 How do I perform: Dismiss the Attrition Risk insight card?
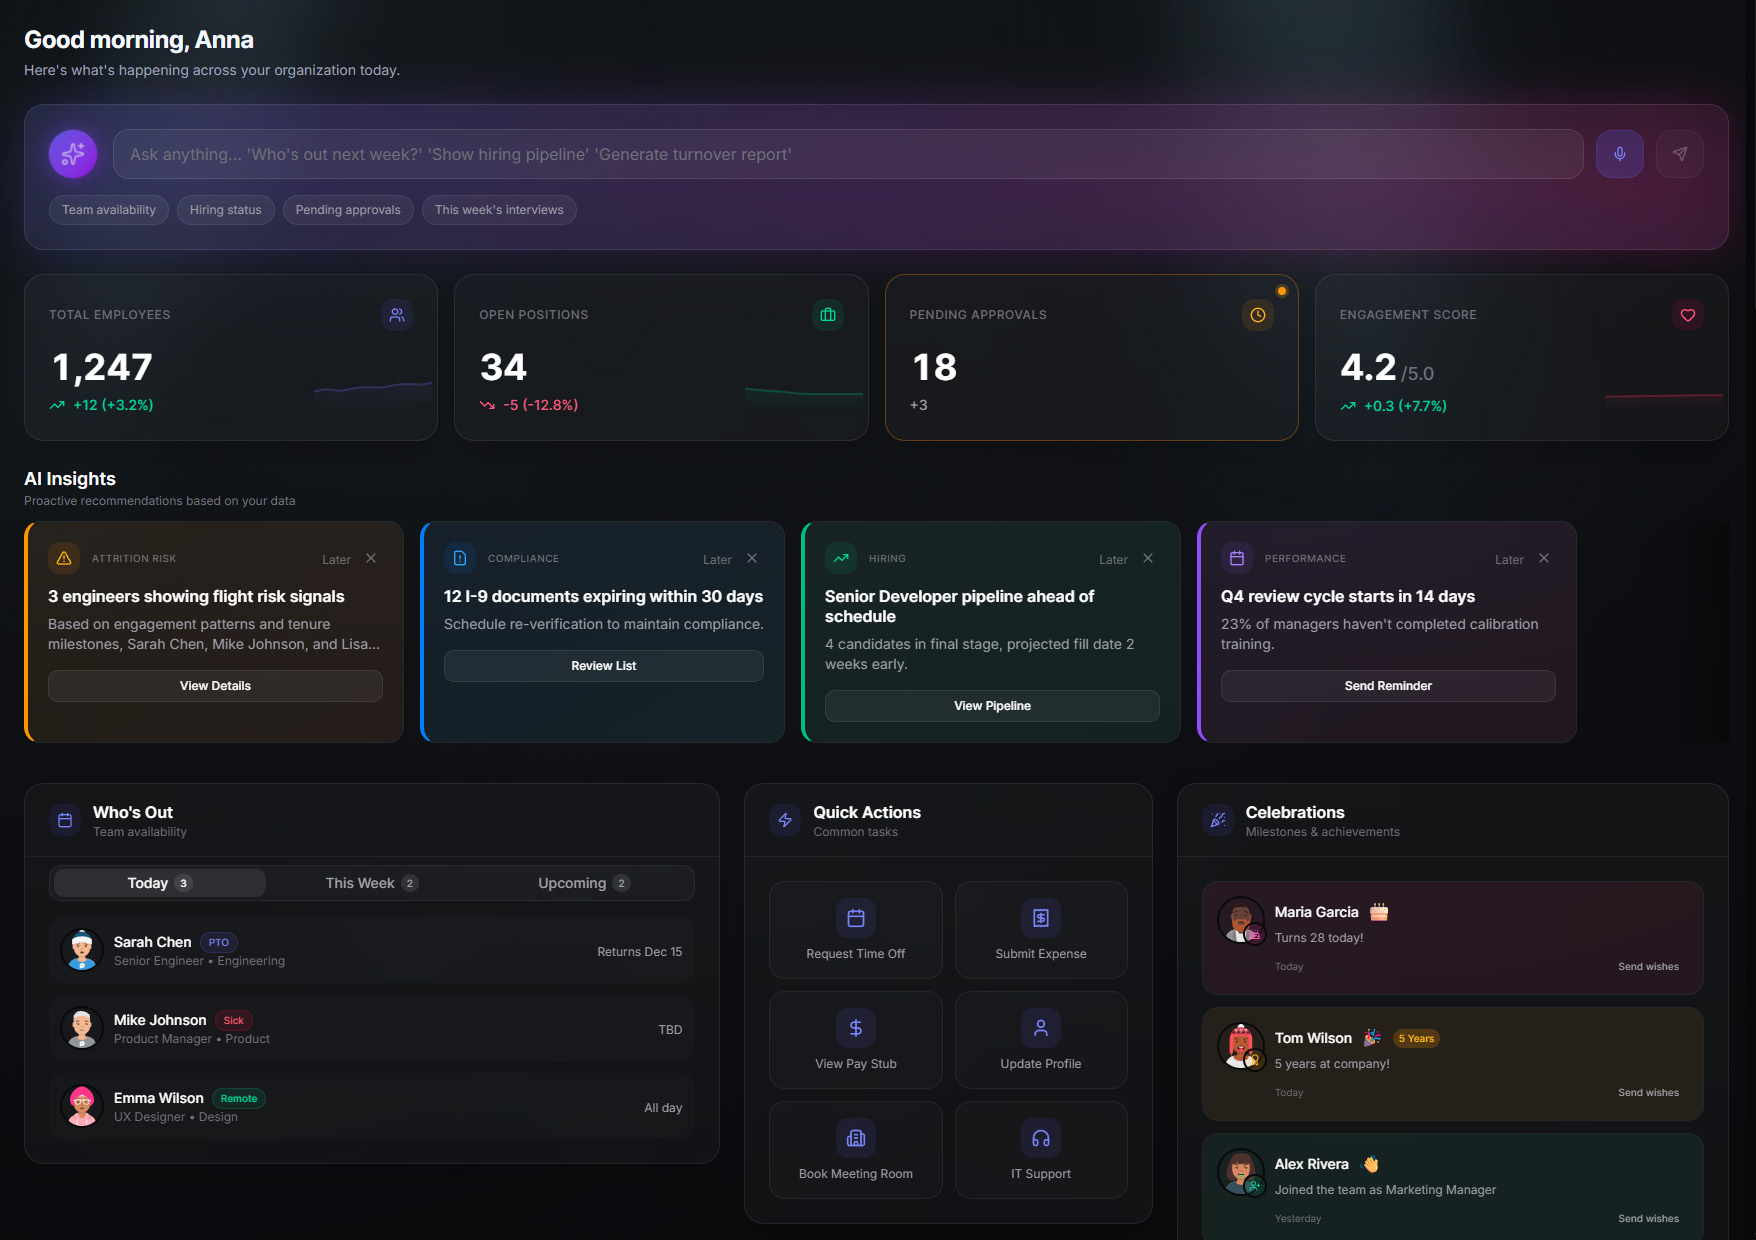coord(371,559)
